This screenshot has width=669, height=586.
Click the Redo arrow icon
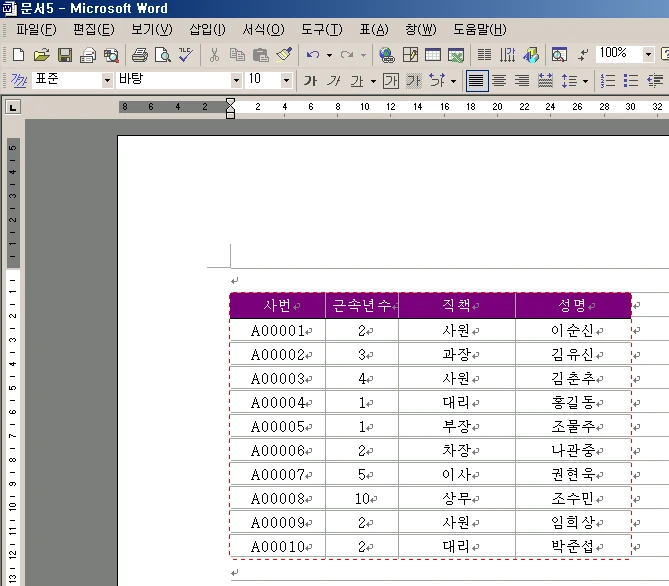point(347,55)
